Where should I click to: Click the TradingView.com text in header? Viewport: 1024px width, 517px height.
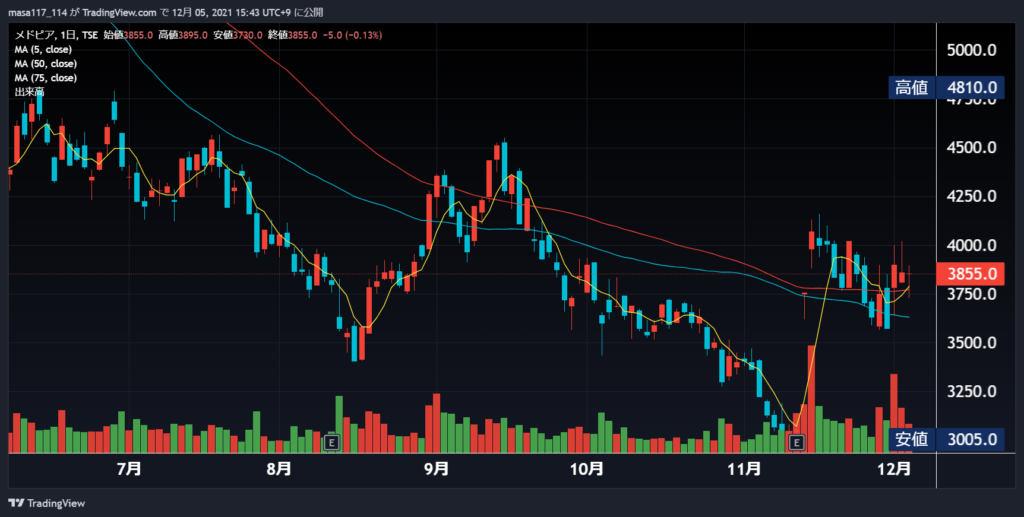(120, 12)
